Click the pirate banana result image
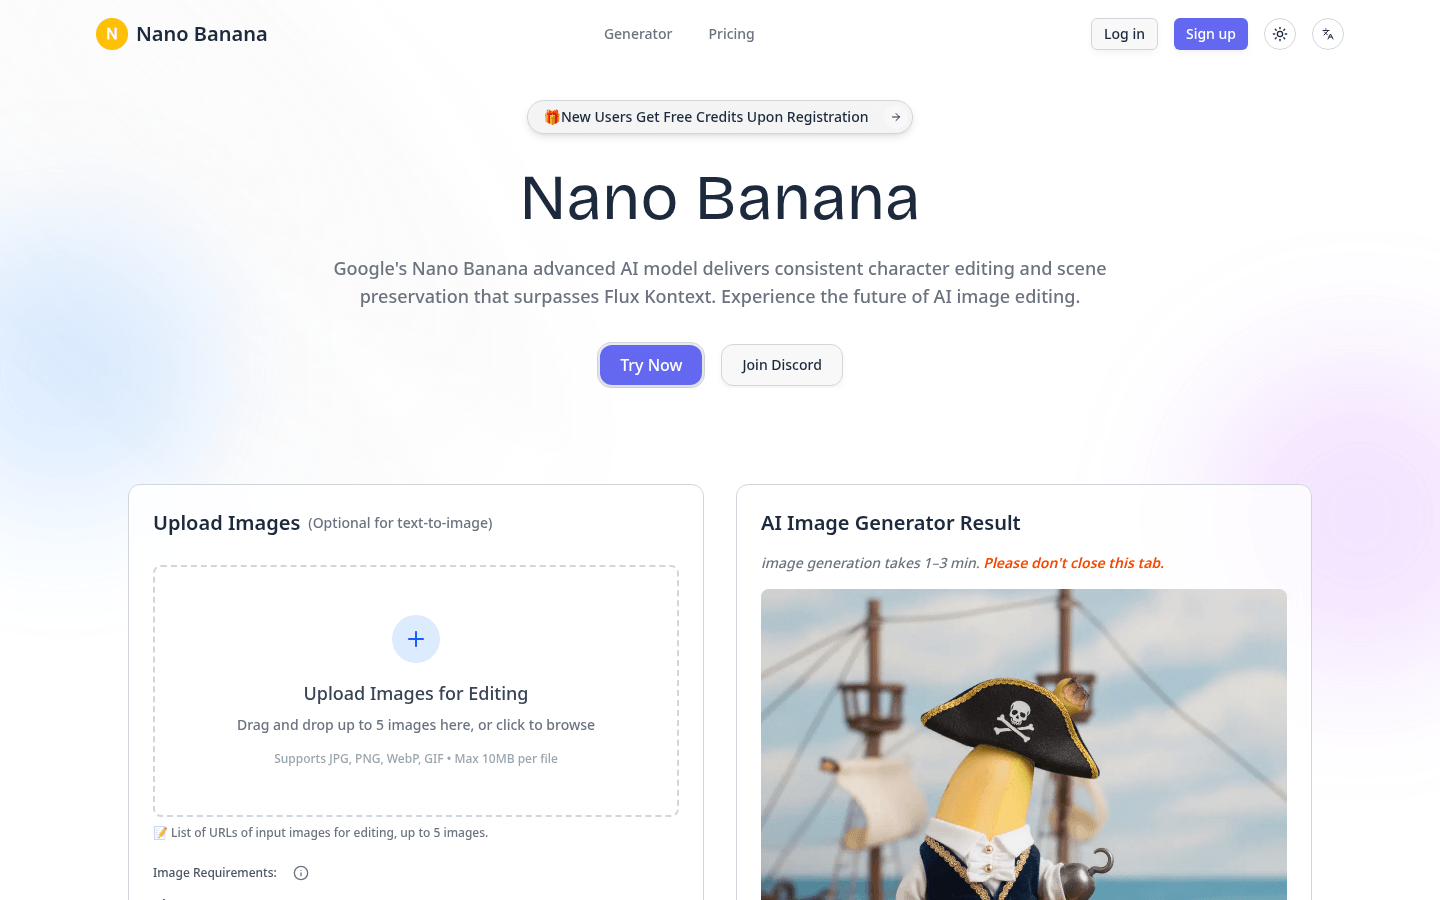 click(x=1024, y=744)
